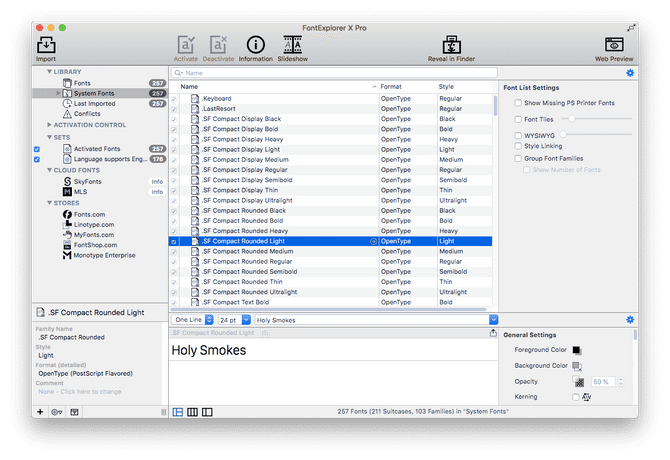670x460 pixels.
Task: Click the Deactivate font icon
Action: 218,45
